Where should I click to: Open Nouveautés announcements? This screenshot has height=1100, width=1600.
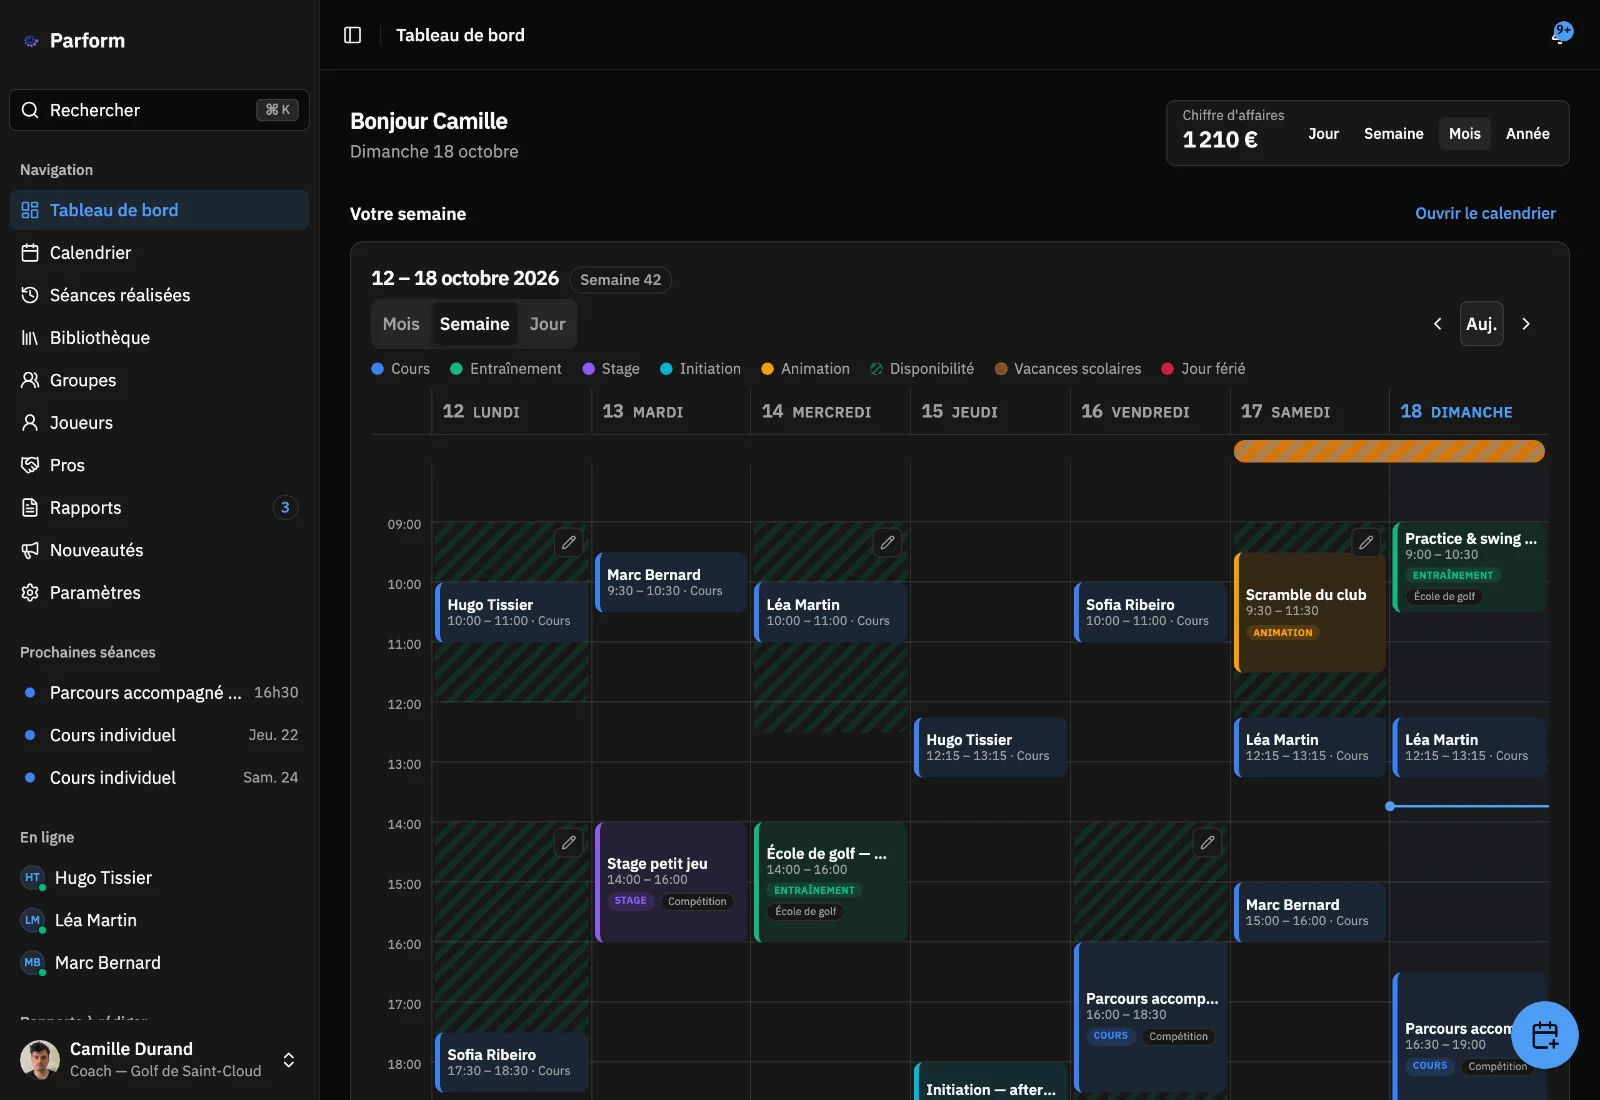pos(159,550)
